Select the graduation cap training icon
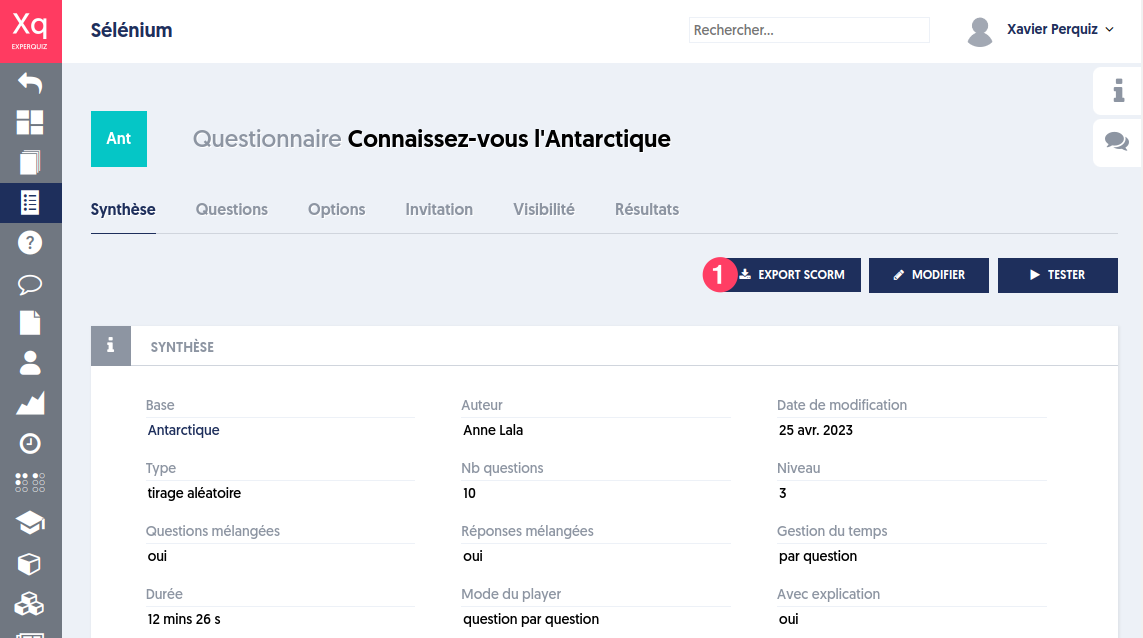Viewport: 1143px width, 638px height. [30, 522]
